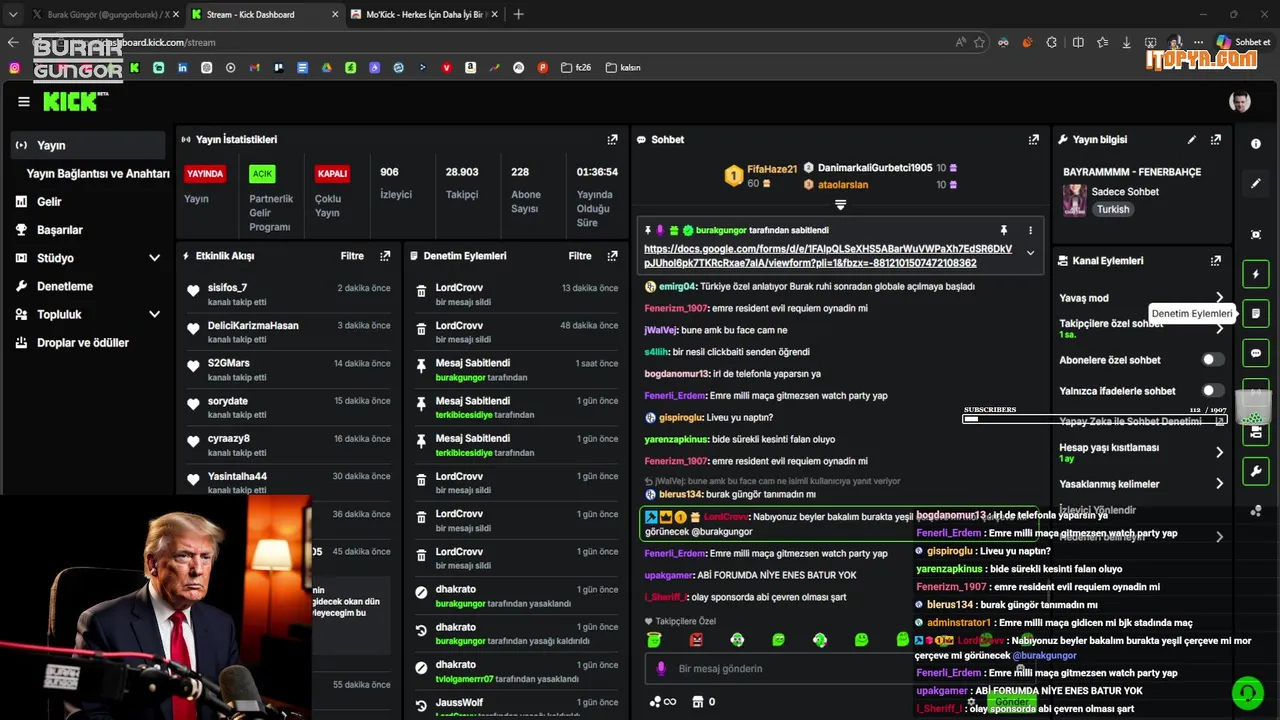This screenshot has width=1280, height=720.
Task: Open Hesap yaşı kısıtlaması settings
Action: coord(1219,453)
